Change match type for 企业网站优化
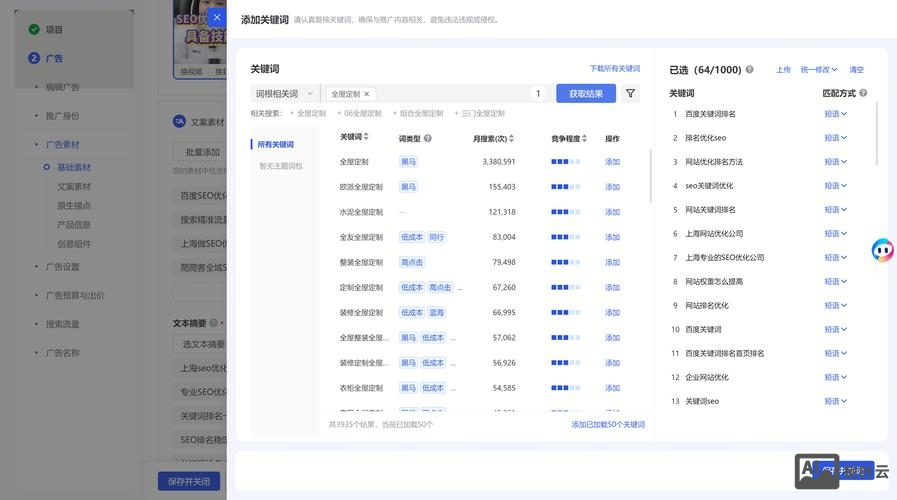 click(x=835, y=377)
